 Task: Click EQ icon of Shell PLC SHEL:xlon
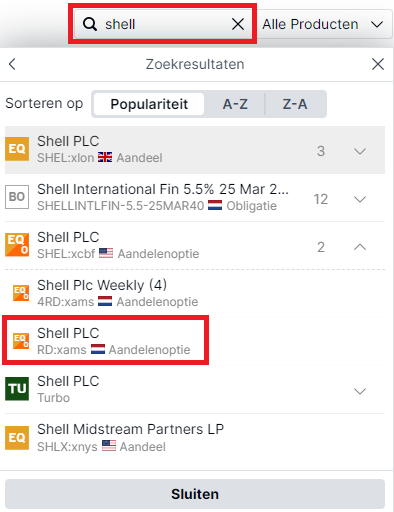coord(17,149)
